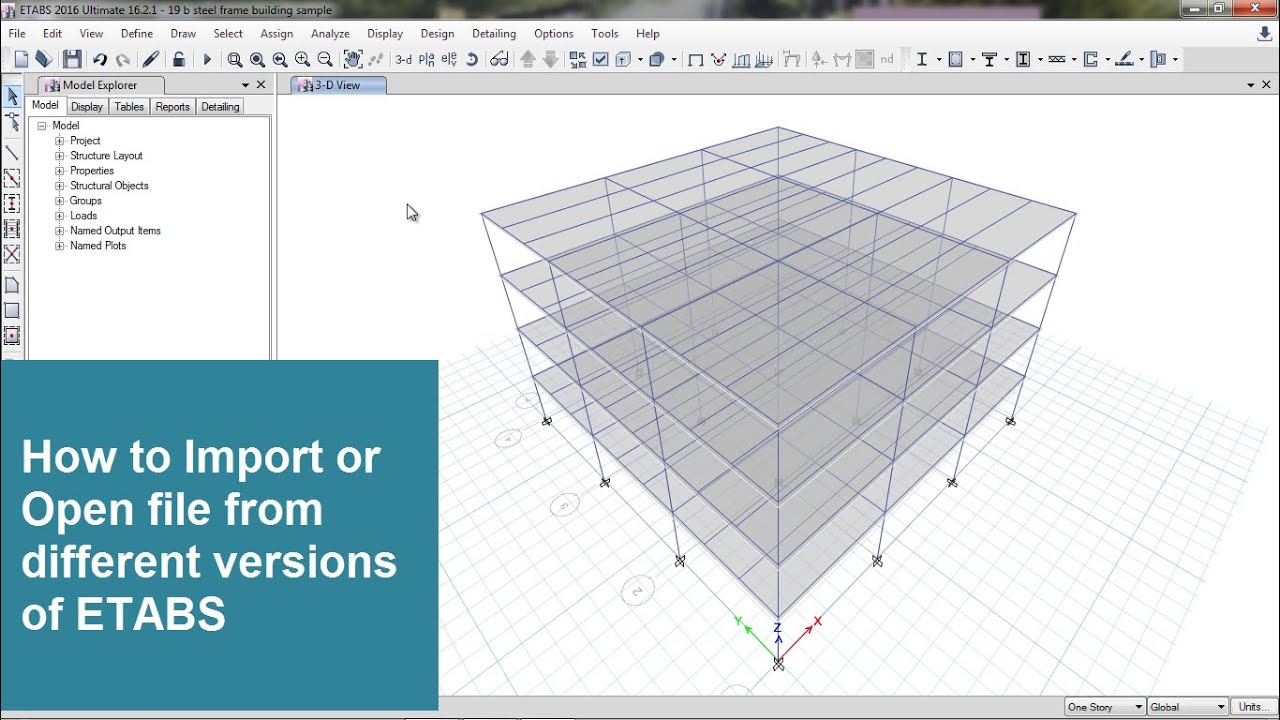Expand the Project tree node
This screenshot has width=1280, height=720.
pos(60,141)
